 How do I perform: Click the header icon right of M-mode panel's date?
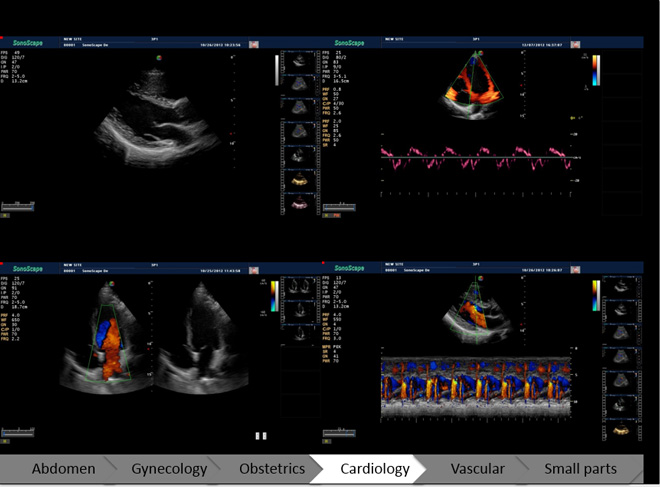[x=575, y=269]
